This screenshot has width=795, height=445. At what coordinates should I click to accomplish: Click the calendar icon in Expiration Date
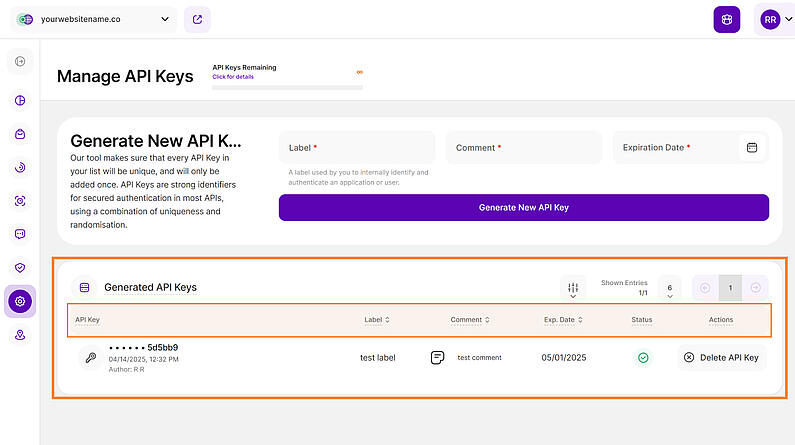click(752, 147)
